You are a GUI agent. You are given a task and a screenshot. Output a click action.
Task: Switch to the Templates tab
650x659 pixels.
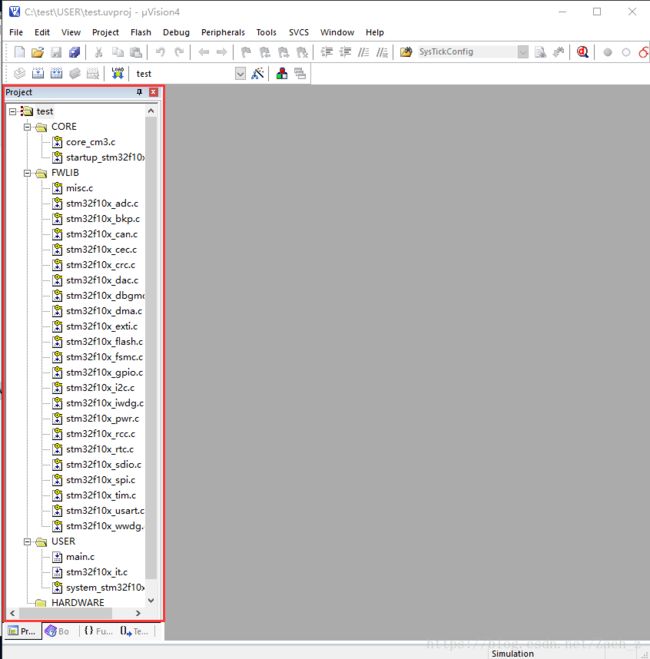click(x=134, y=631)
